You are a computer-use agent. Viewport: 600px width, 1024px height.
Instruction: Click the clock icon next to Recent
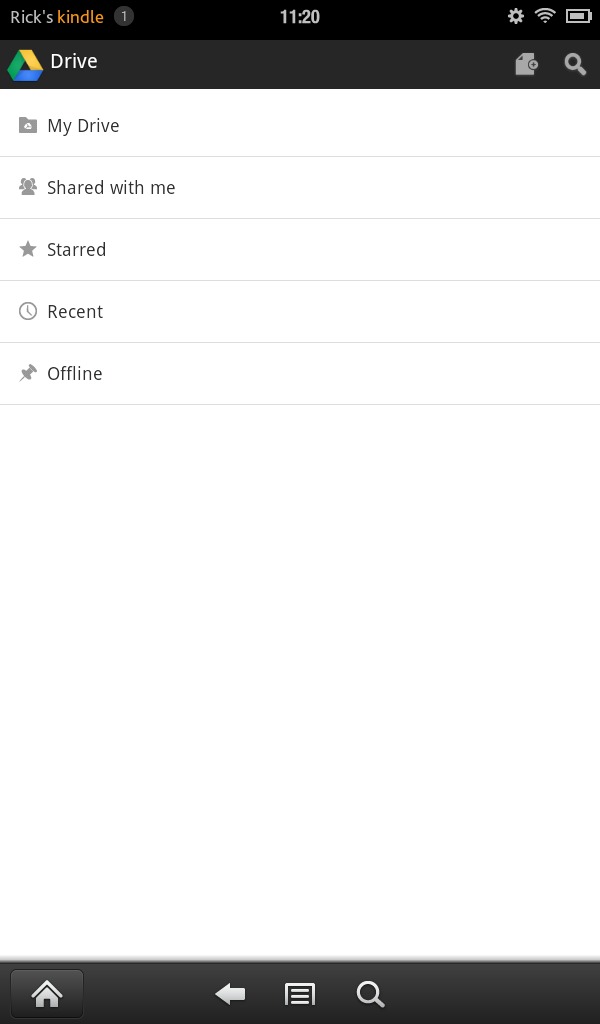pyautogui.click(x=27, y=311)
